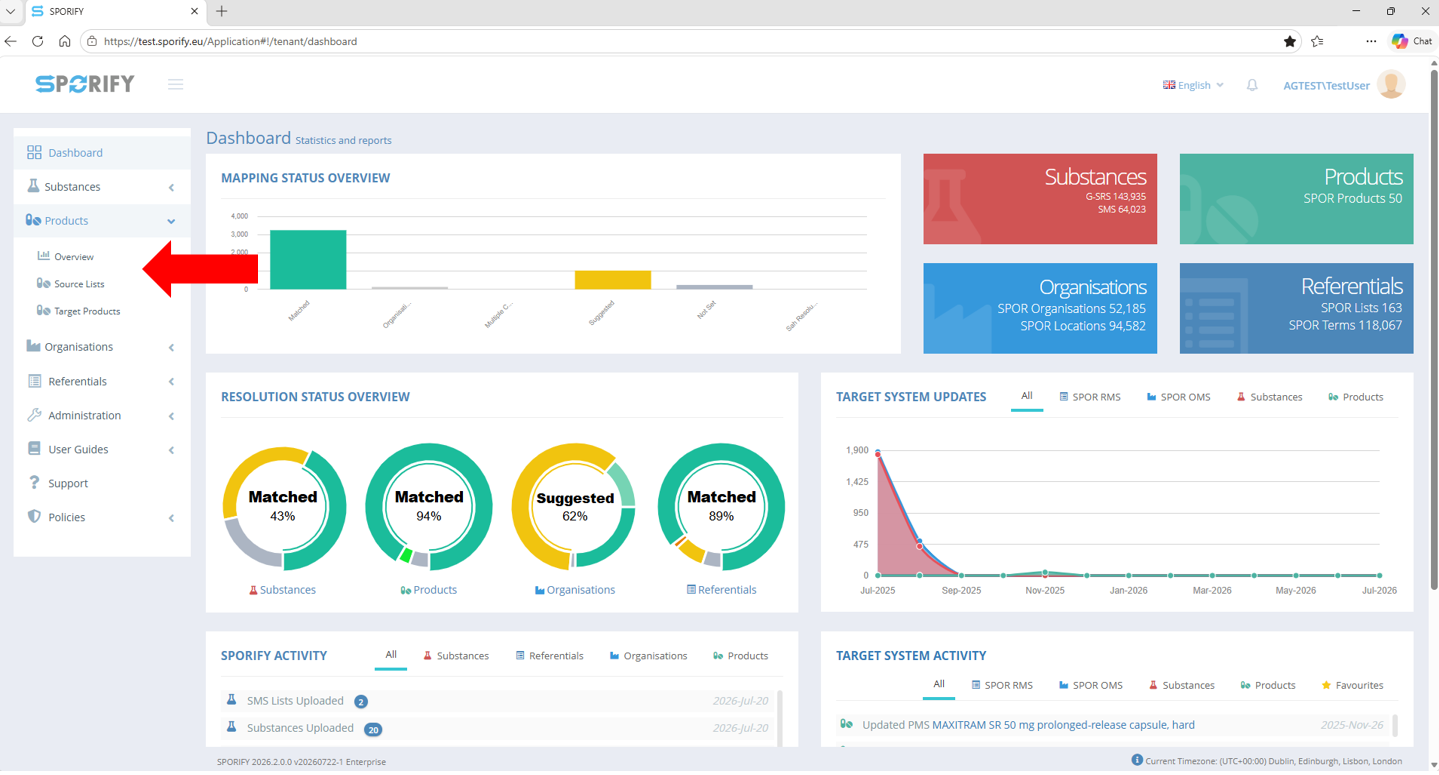1439x775 pixels.
Task: Open MAXITRAM SR 50 mg prolonged-release capsule link
Action: tap(1063, 725)
